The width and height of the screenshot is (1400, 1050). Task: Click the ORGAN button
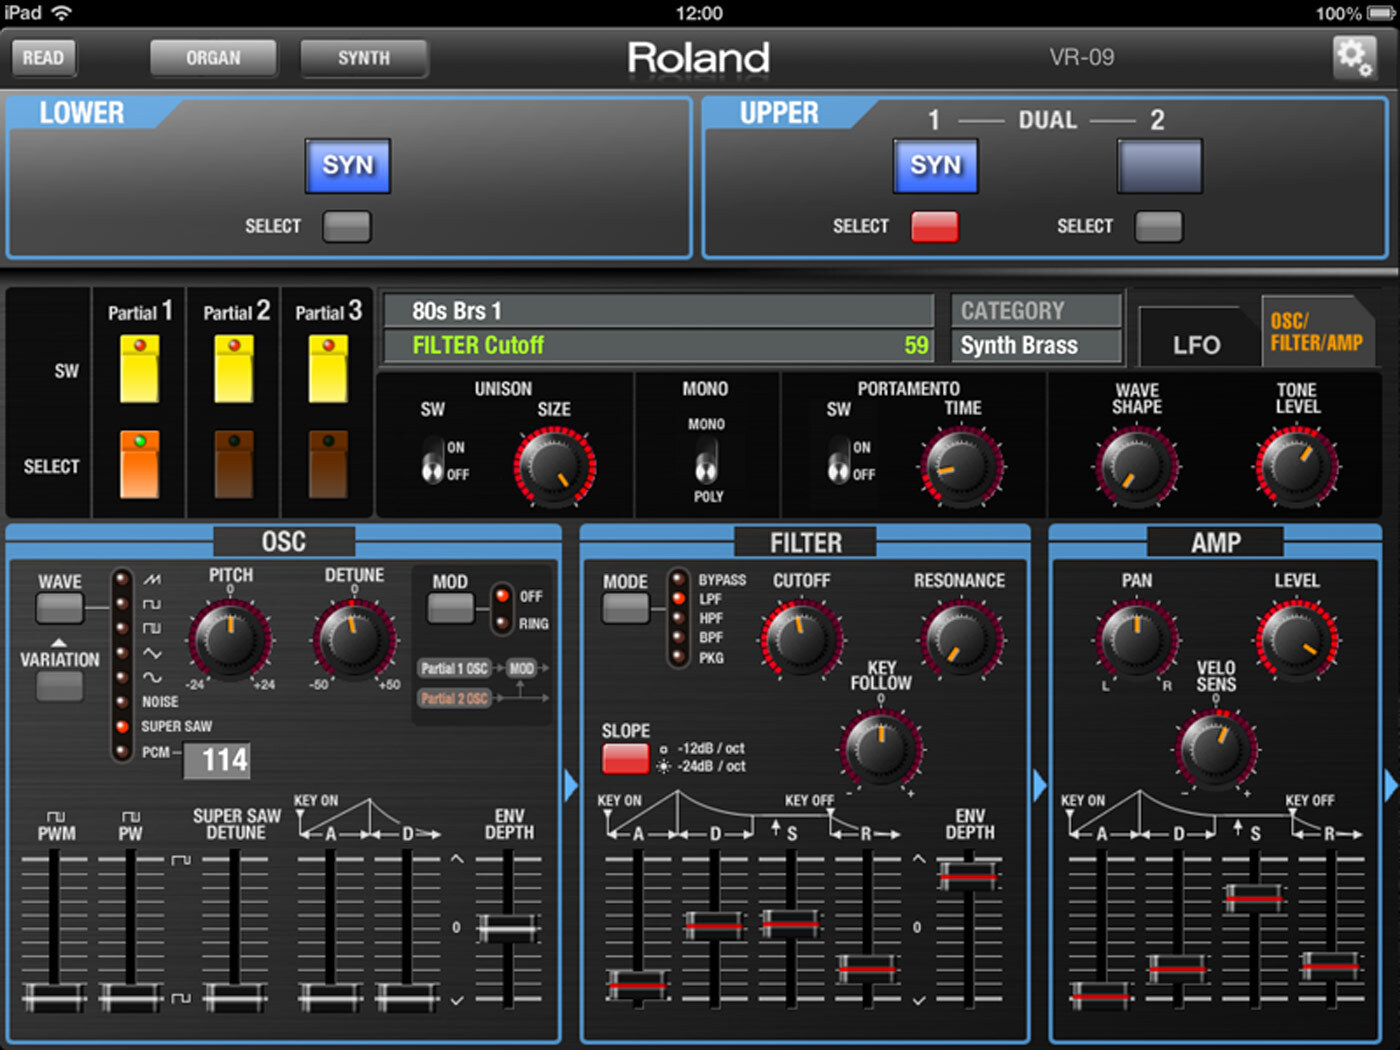coord(213,58)
